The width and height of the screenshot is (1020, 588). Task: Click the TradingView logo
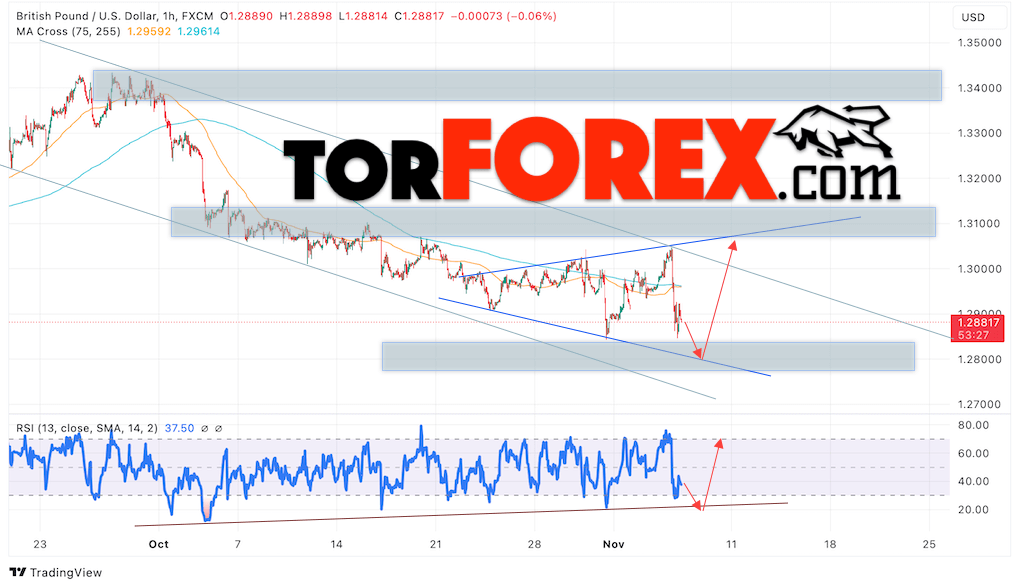pos(56,572)
